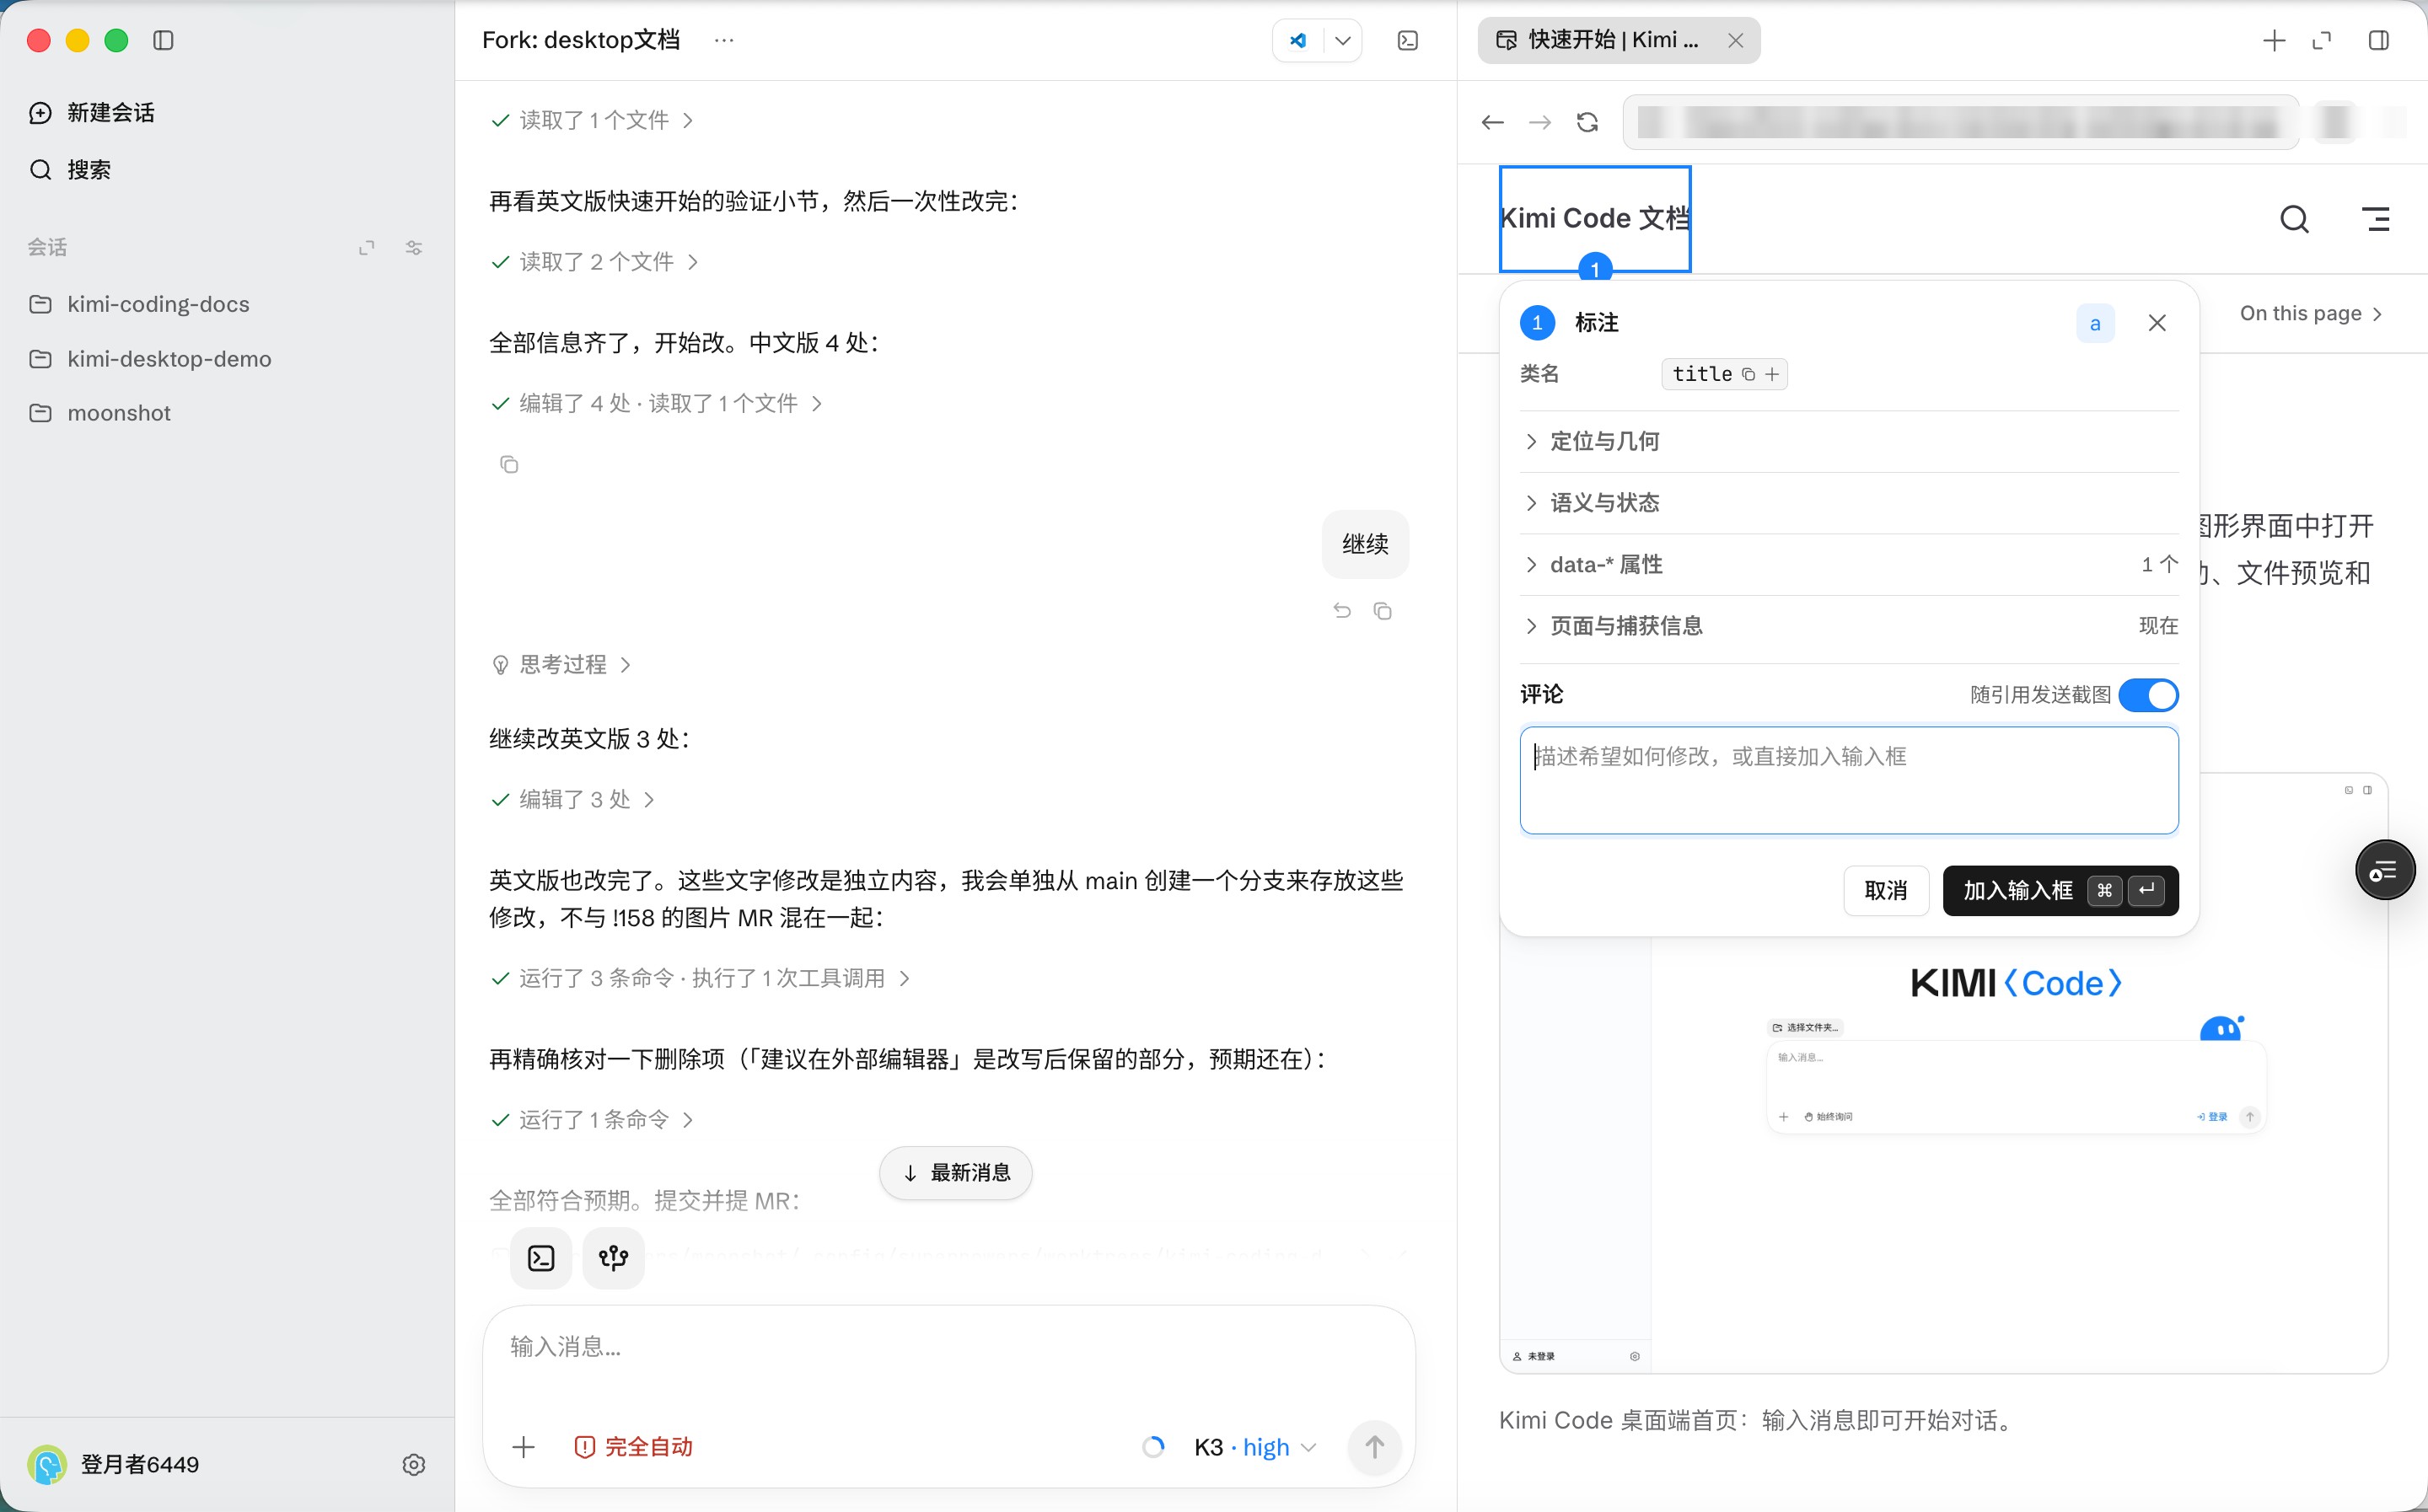This screenshot has width=2428, height=1512.
Task: Copy the title class name
Action: pyautogui.click(x=1748, y=374)
